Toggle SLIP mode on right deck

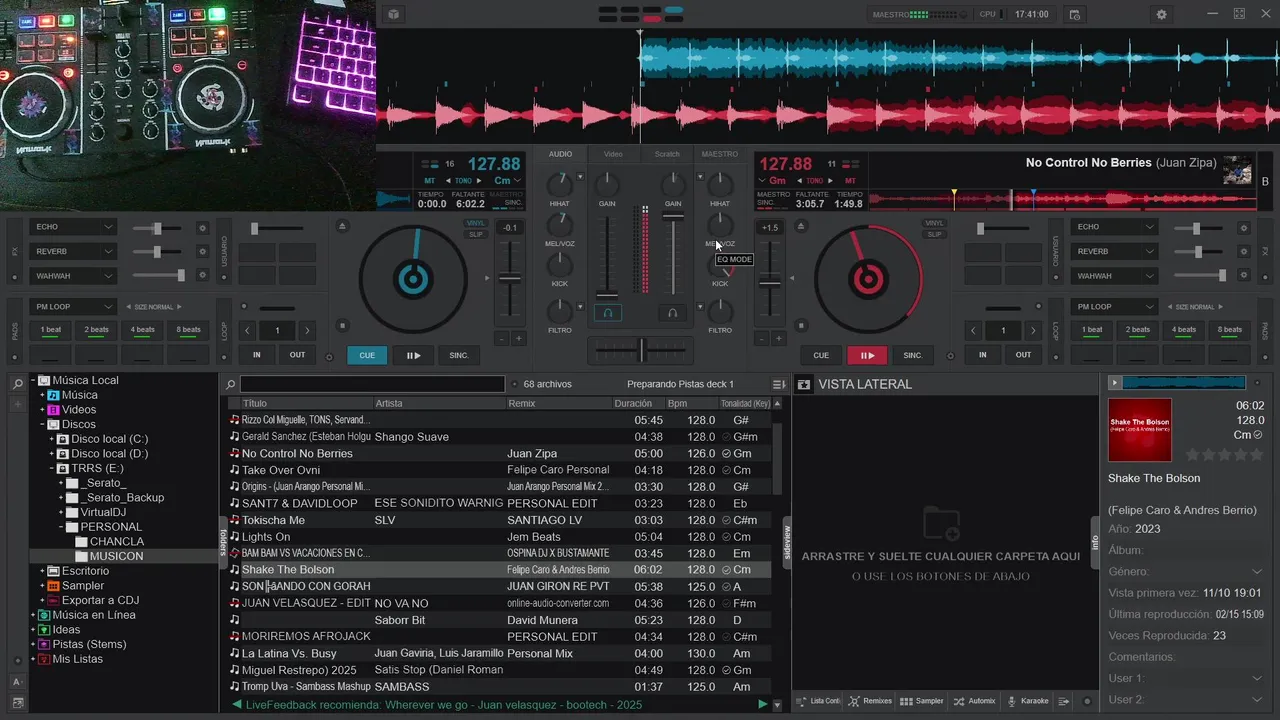point(934,234)
